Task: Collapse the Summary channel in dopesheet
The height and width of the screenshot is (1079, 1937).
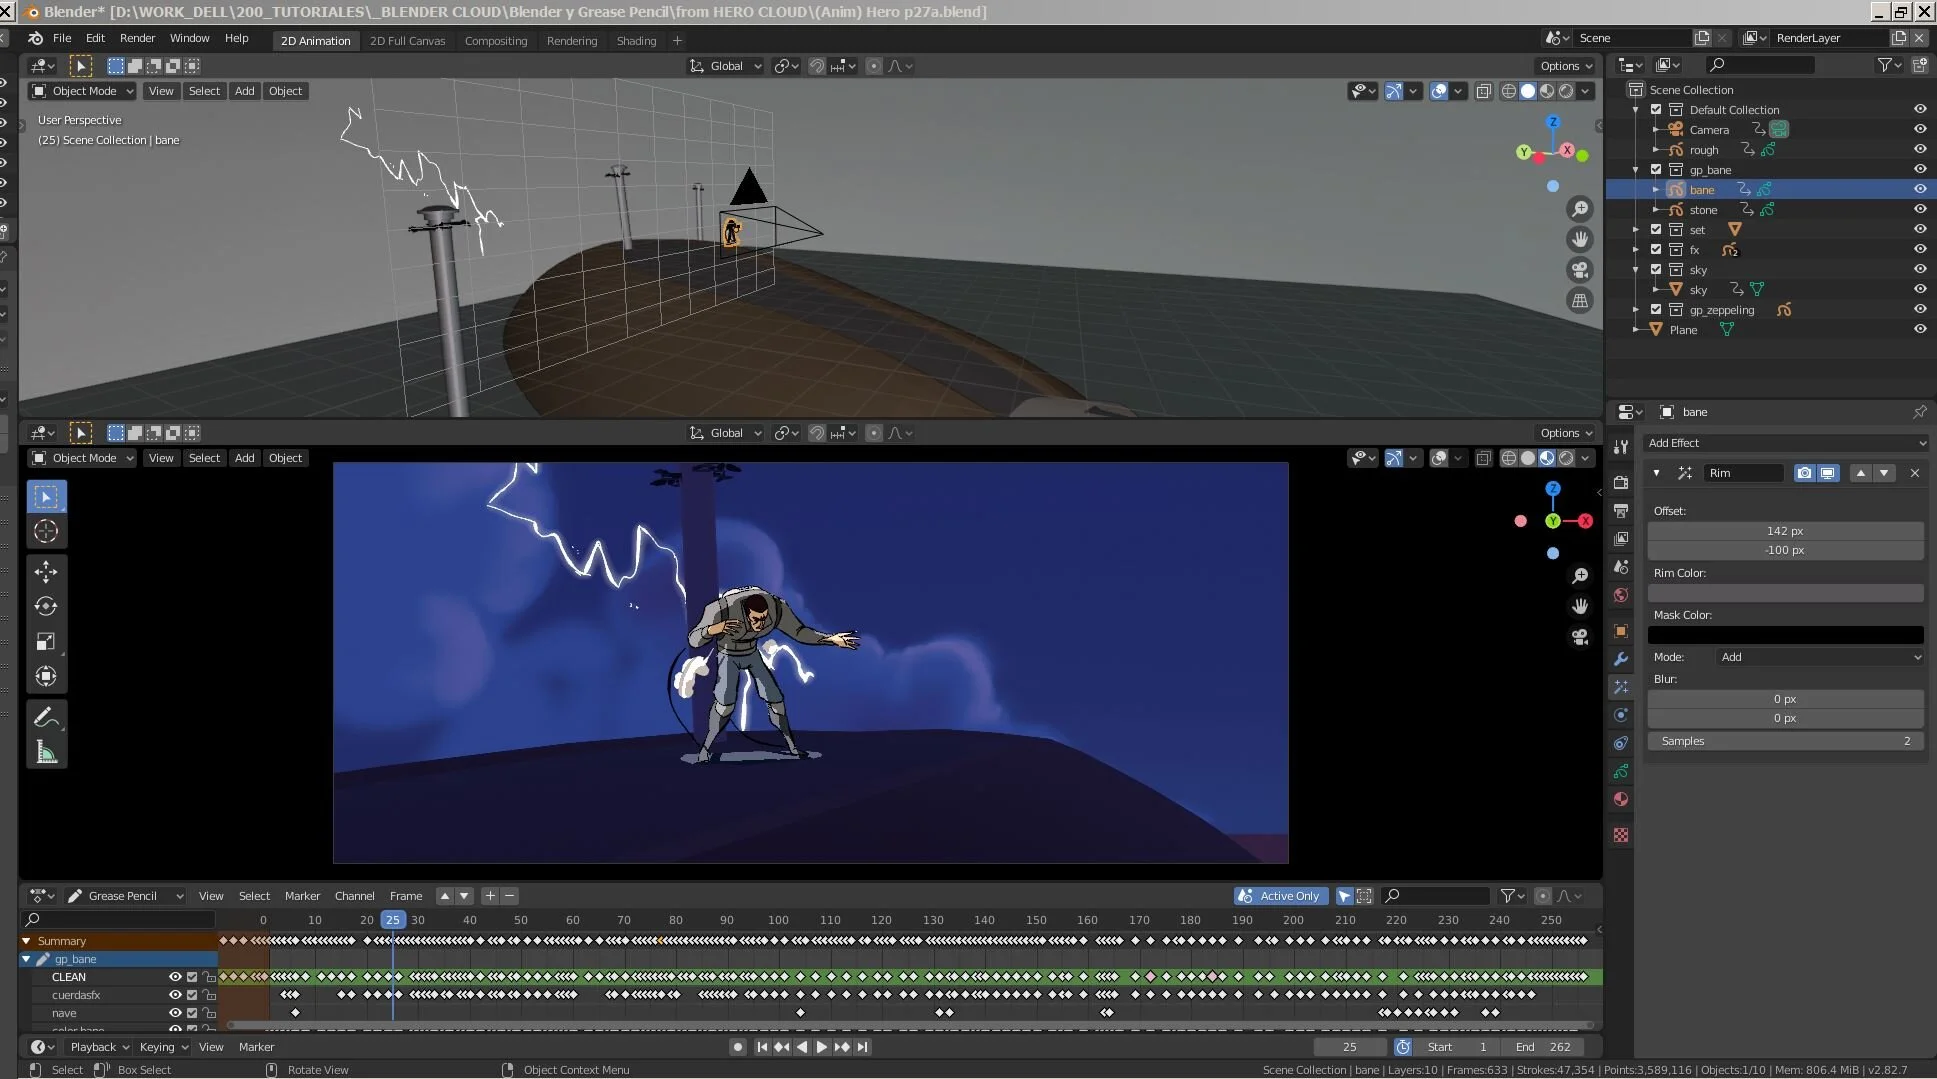Action: tap(26, 941)
